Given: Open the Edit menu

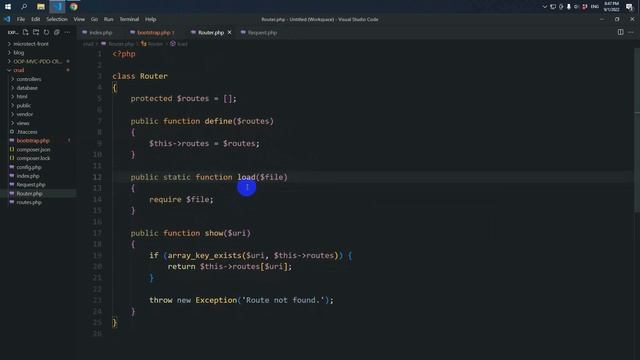Looking at the screenshot, I should [36, 19].
